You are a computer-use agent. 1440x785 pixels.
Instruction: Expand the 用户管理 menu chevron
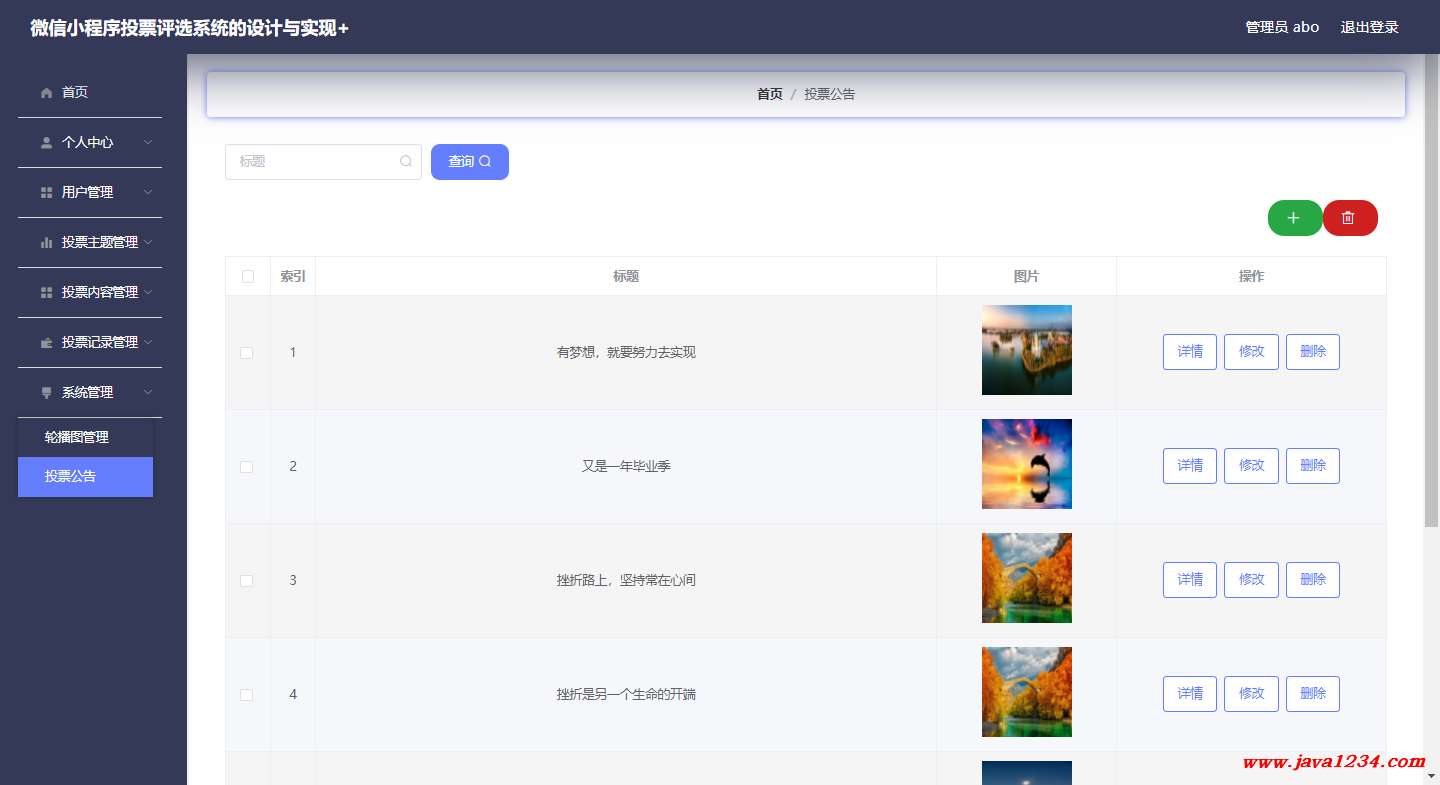(148, 193)
